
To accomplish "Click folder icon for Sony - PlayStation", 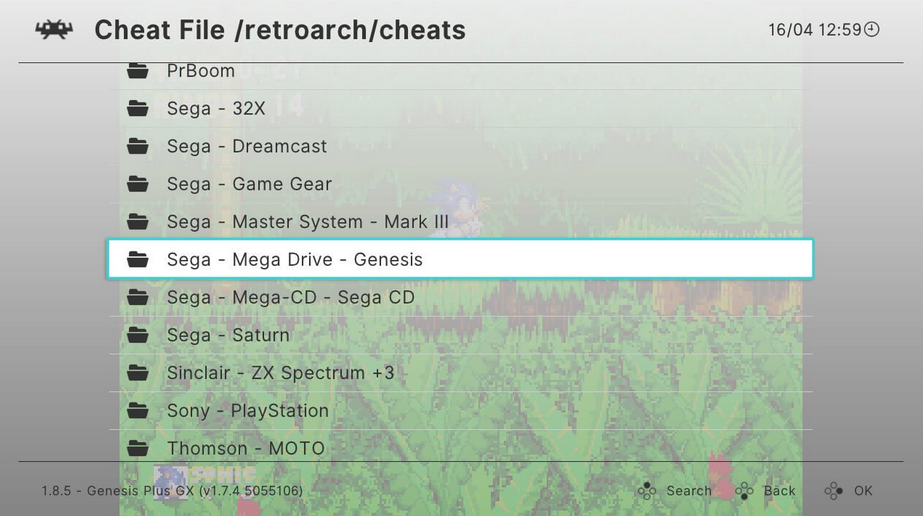I will click(138, 410).
